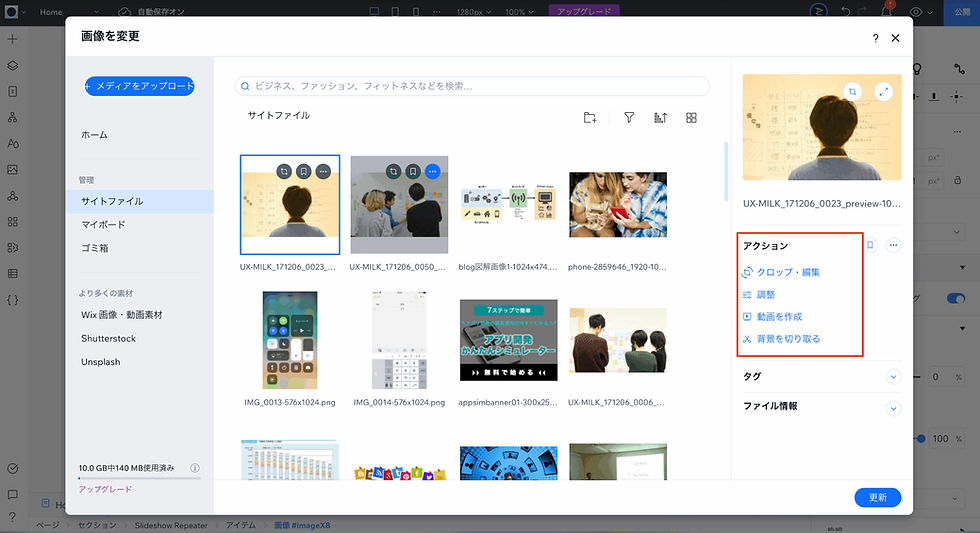
Task: Click セクション breadcrumb
Action: (x=97, y=526)
